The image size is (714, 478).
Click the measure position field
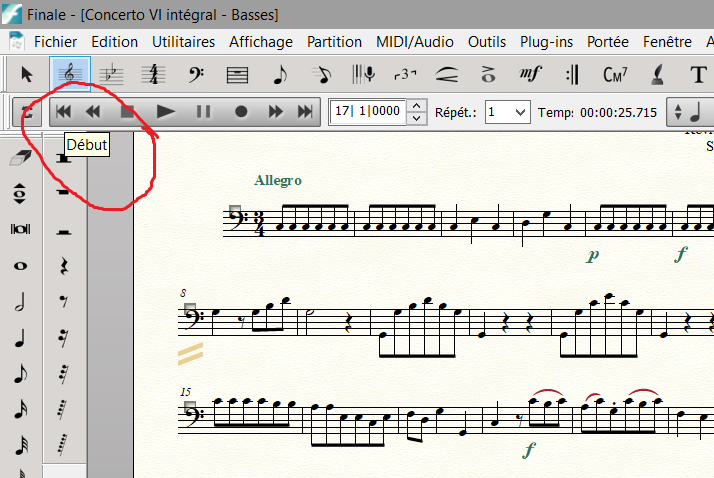pyautogui.click(x=367, y=112)
